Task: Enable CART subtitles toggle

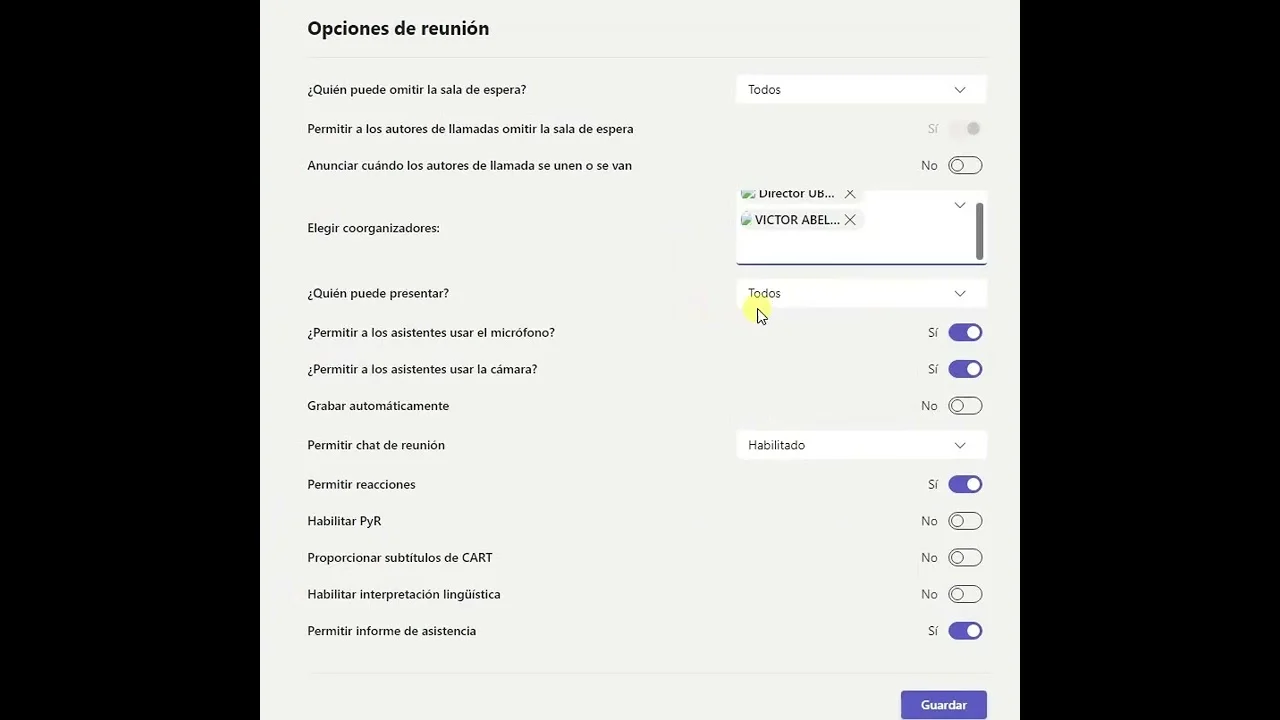Action: click(x=965, y=558)
